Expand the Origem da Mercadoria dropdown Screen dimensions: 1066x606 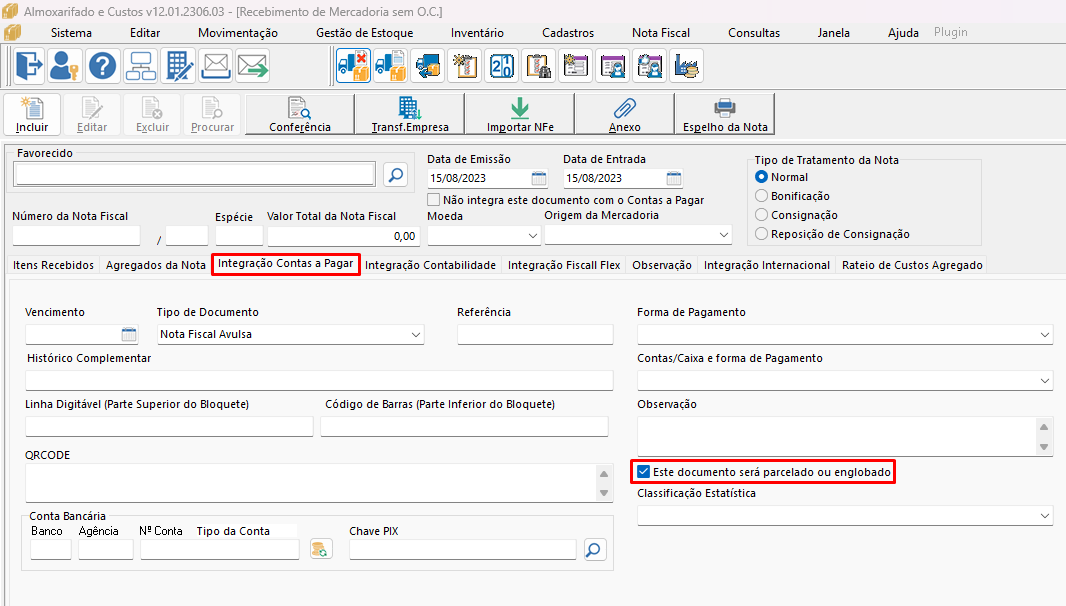click(723, 235)
